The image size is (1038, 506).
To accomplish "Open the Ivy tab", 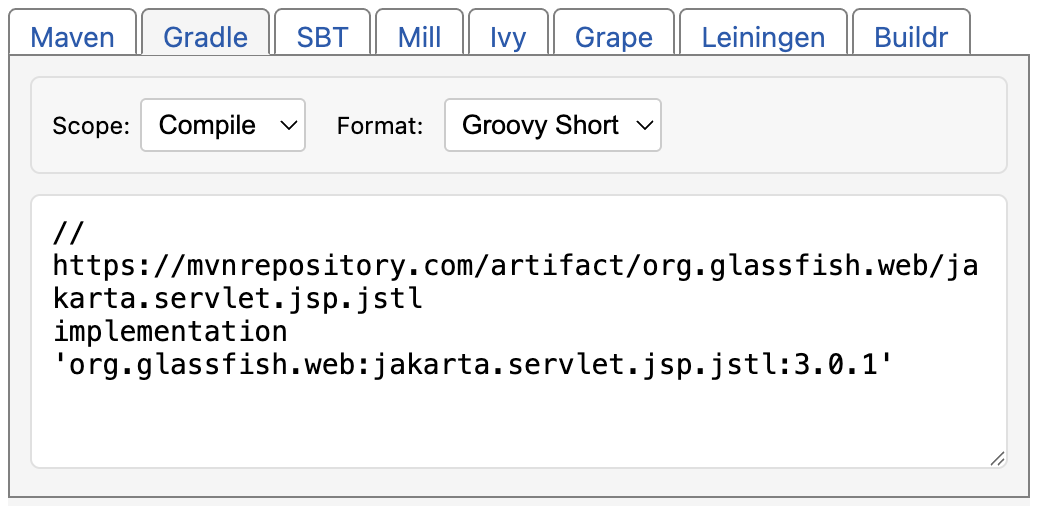I will 508,32.
